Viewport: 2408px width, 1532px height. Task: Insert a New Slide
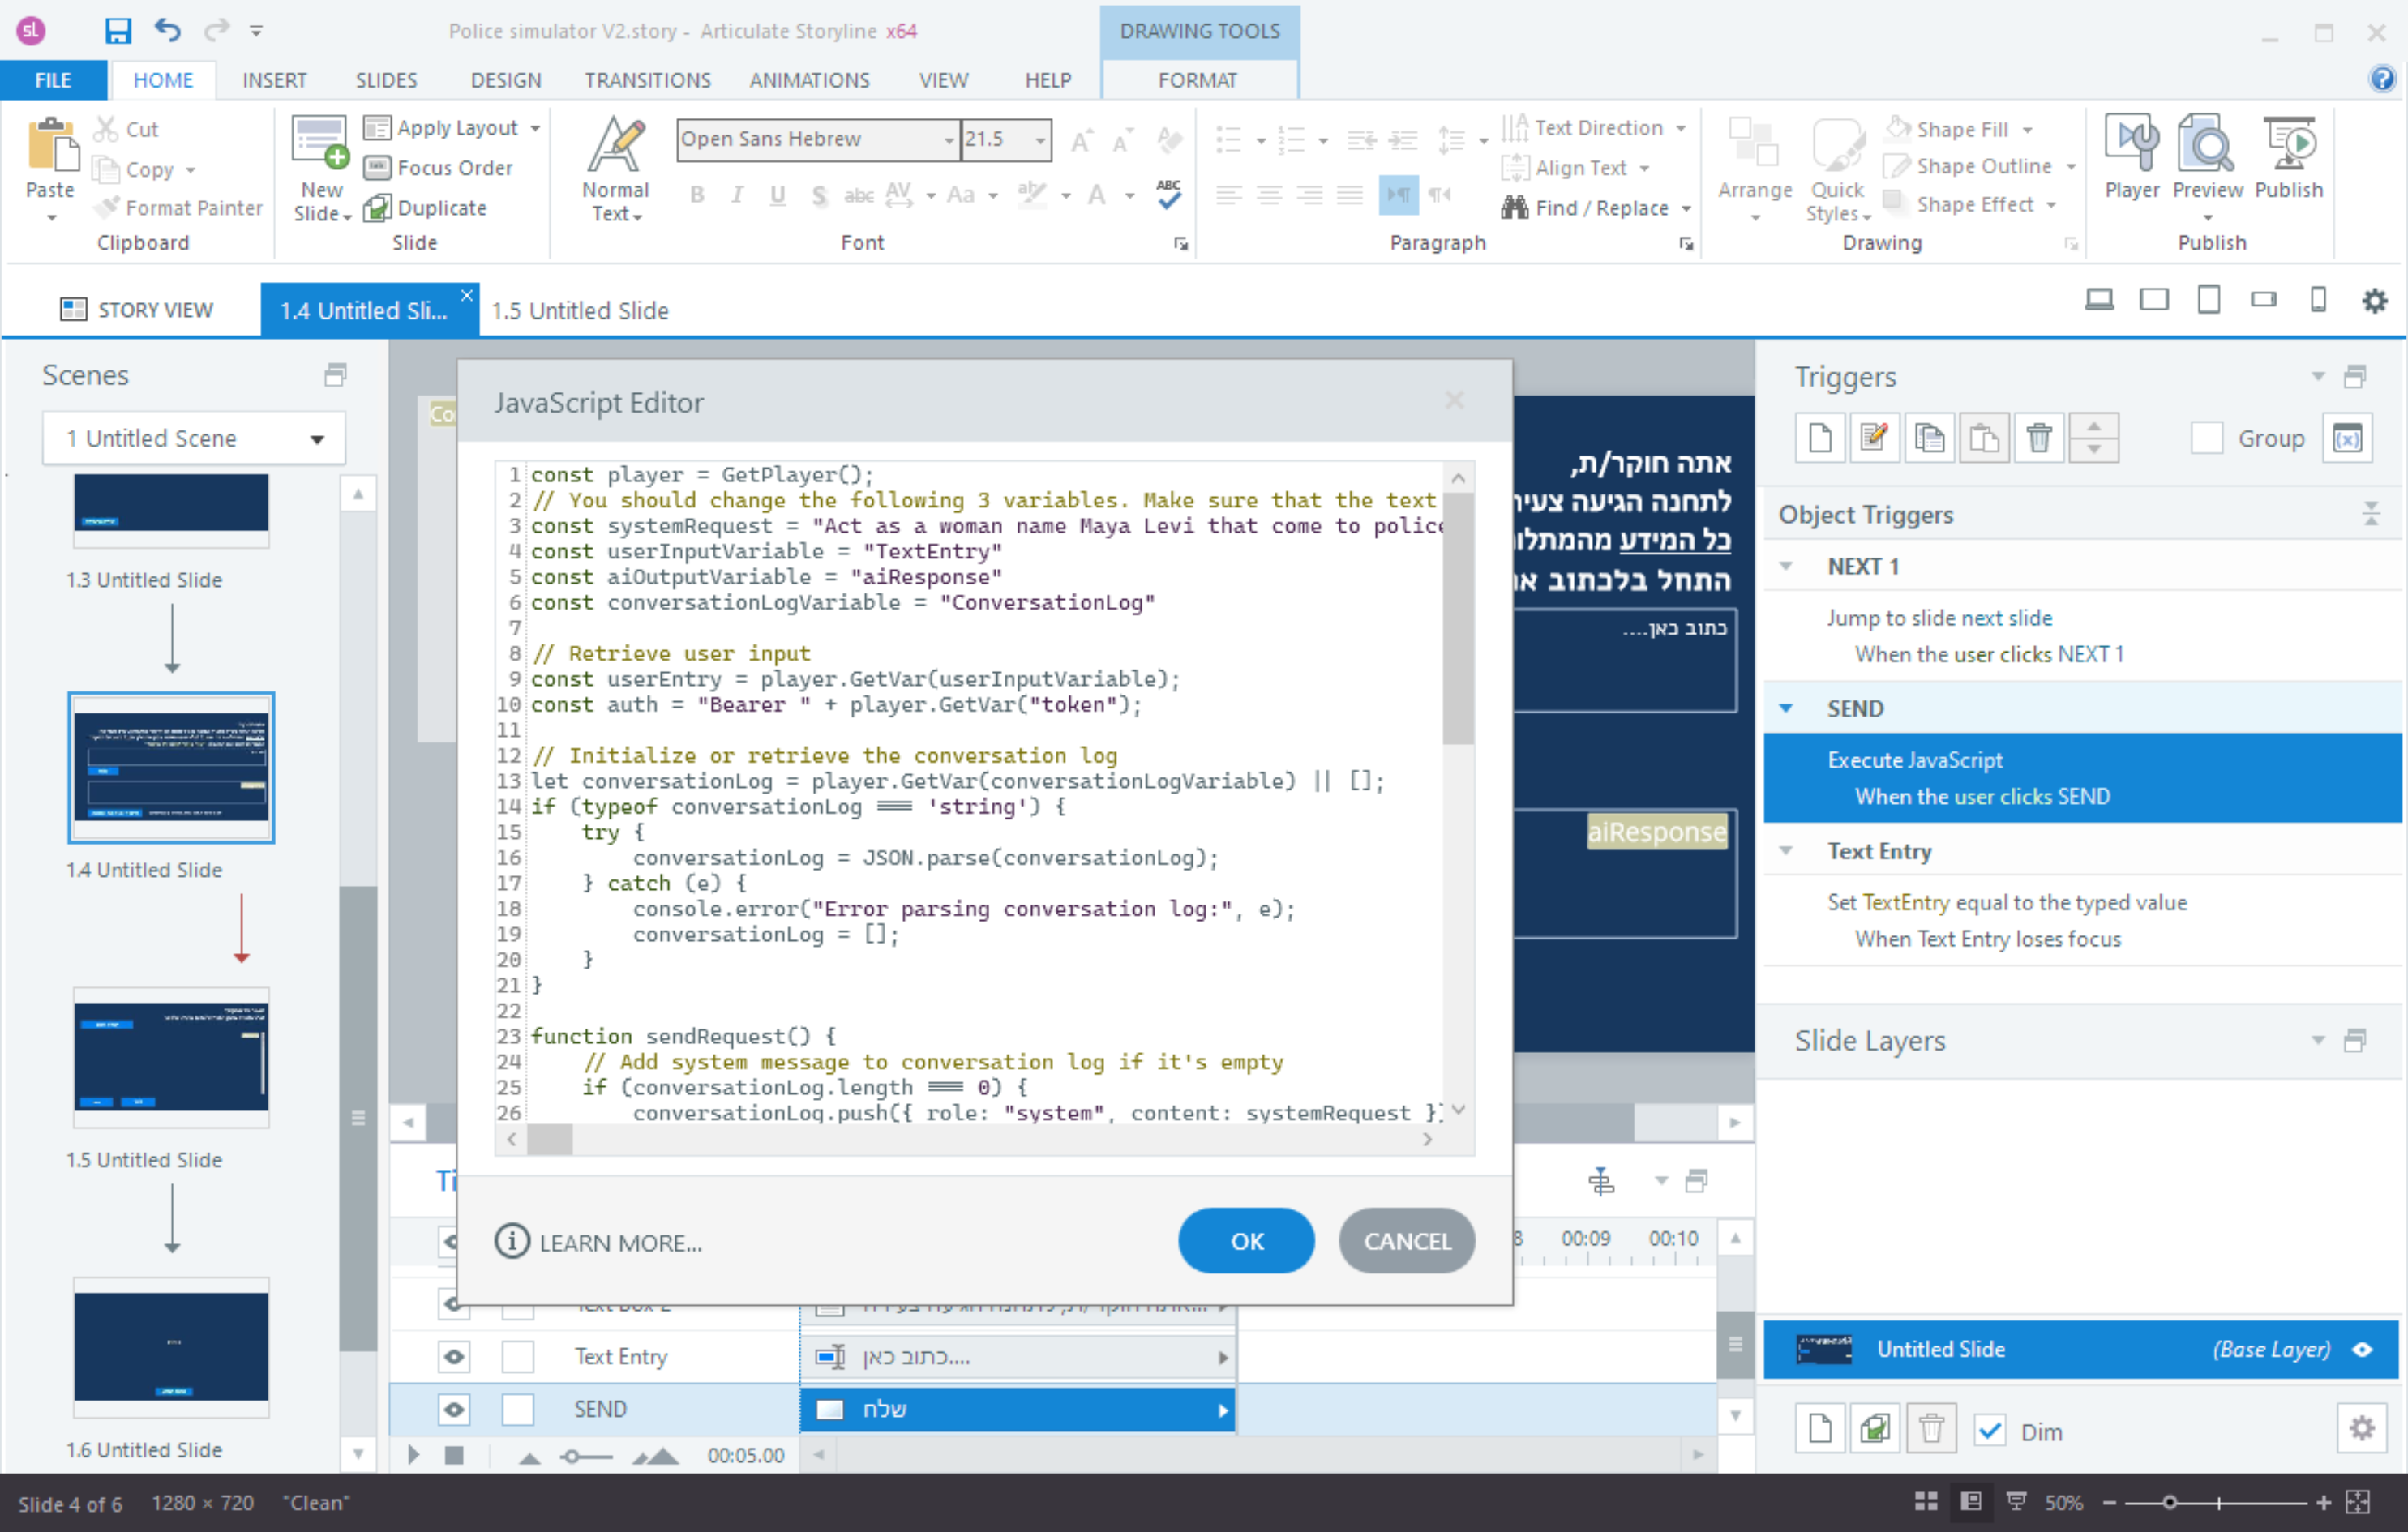(321, 168)
